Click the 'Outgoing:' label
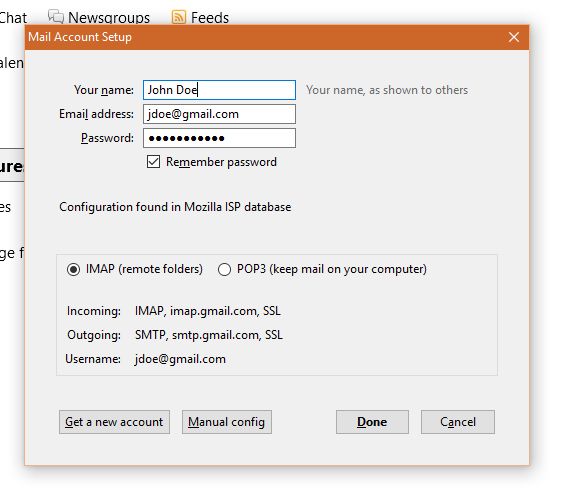 pos(94,335)
